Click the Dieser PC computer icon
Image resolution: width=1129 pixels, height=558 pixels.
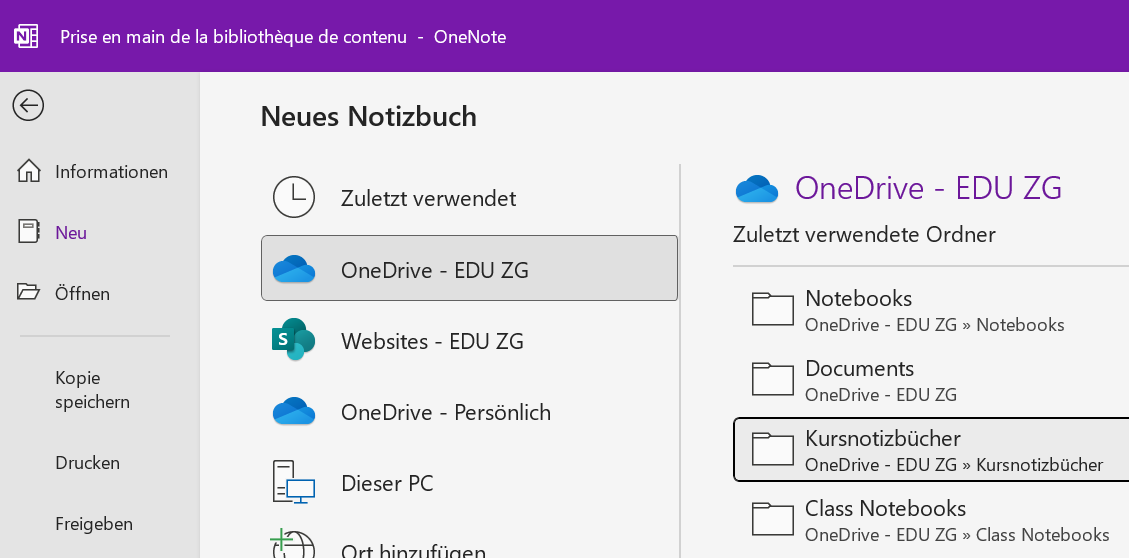294,483
